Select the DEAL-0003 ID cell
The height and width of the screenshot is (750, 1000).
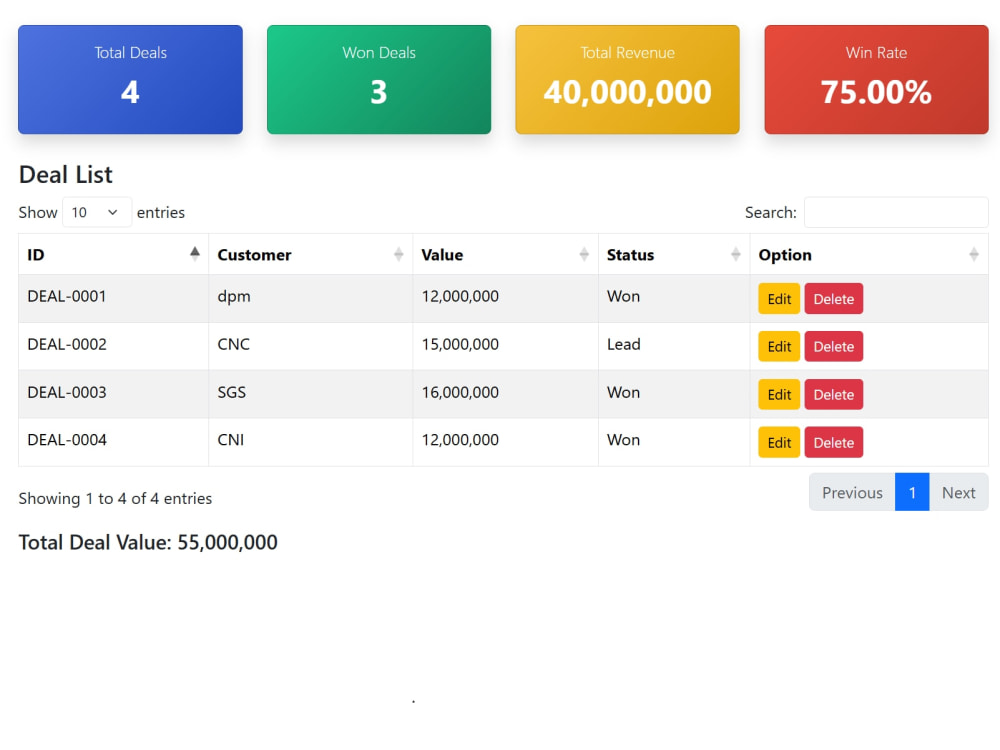pyautogui.click(x=114, y=392)
